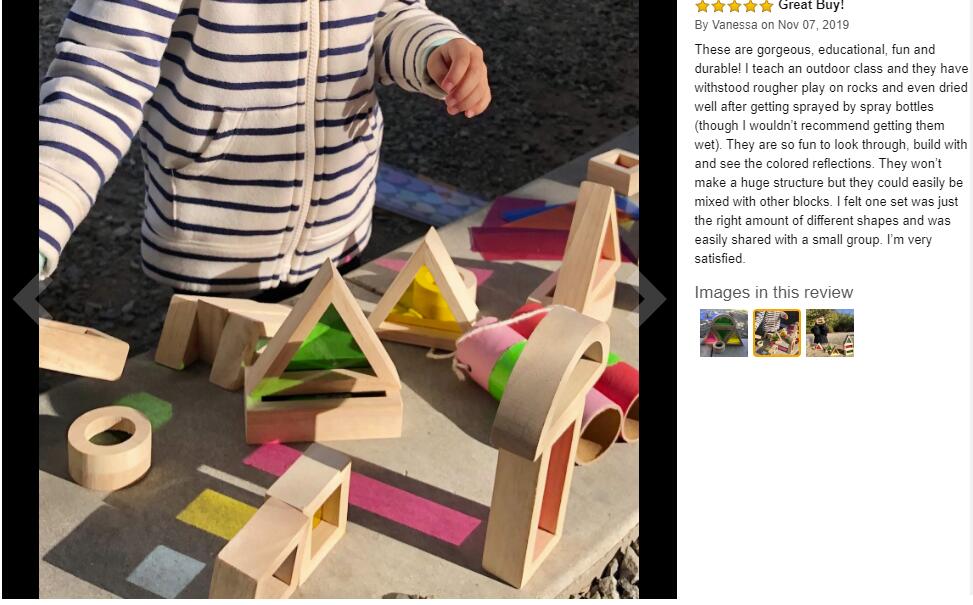The width and height of the screenshot is (973, 605).
Task: View the third thumbnail of child outdoors
Action: (x=830, y=333)
